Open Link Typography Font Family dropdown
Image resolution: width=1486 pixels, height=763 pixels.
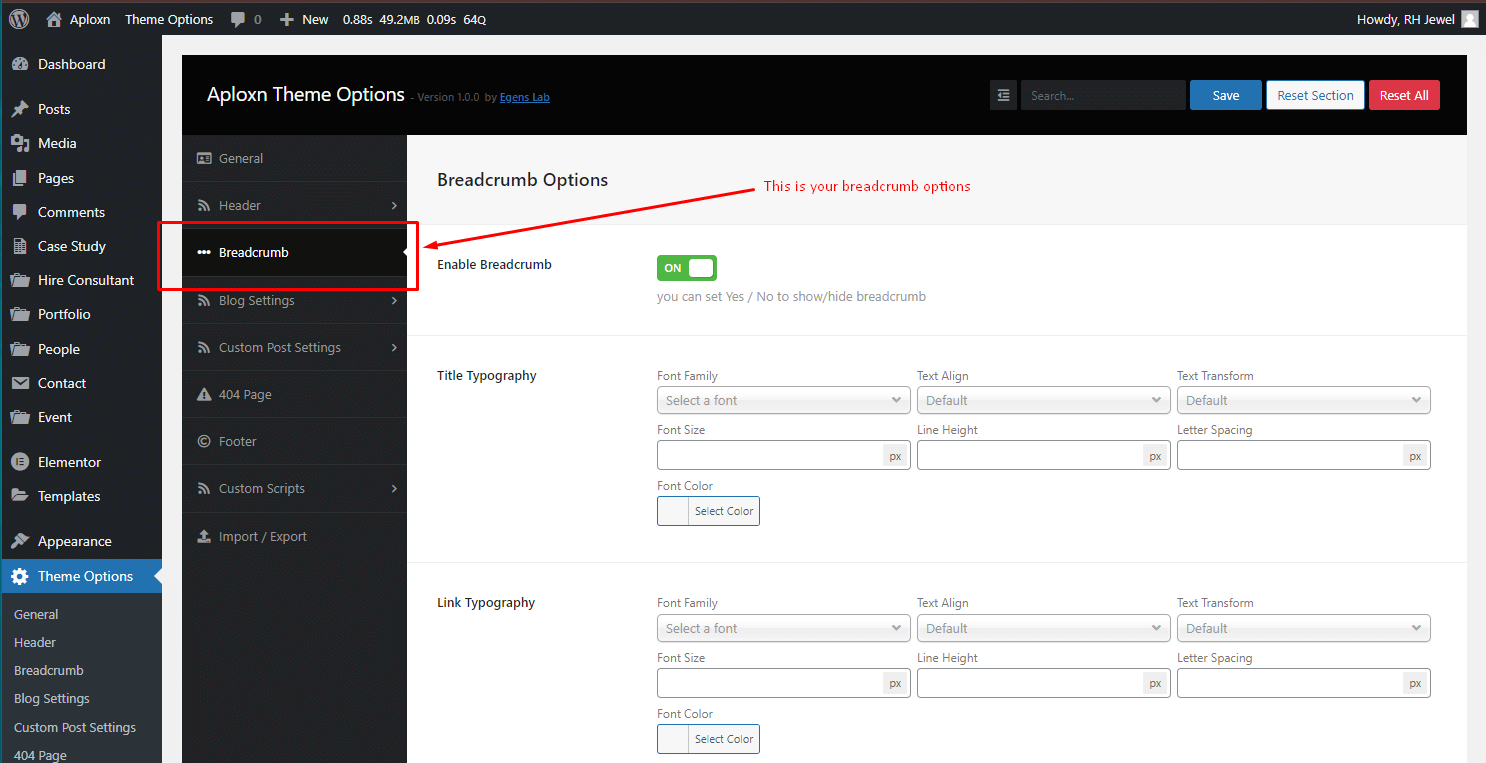coord(783,628)
